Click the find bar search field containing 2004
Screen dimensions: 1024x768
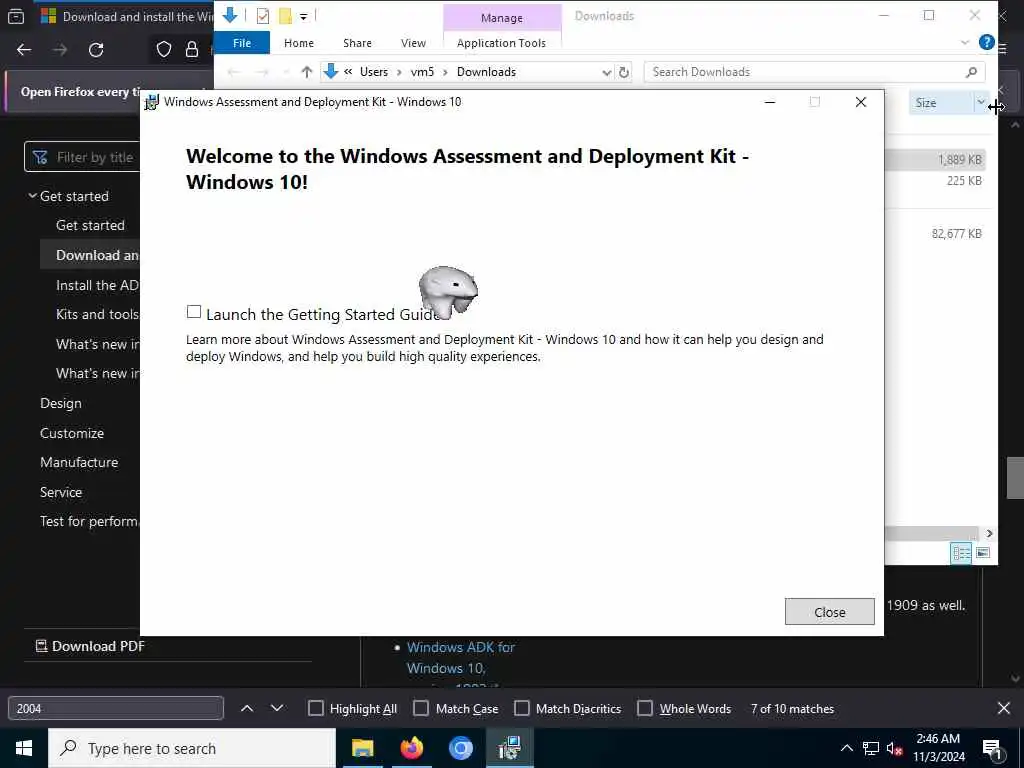click(116, 709)
